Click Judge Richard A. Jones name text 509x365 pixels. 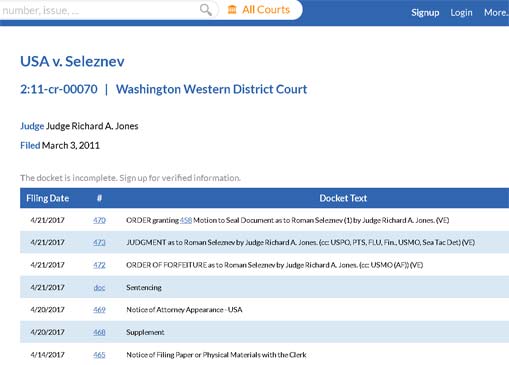(x=92, y=126)
